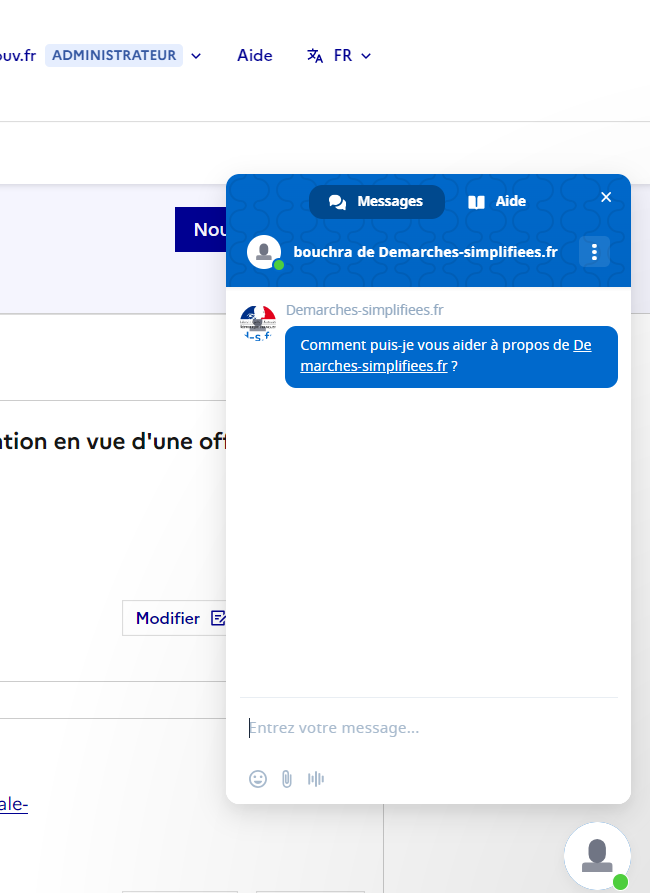Open the chat three-dots options menu
Image resolution: width=650 pixels, height=893 pixels.
tap(594, 252)
